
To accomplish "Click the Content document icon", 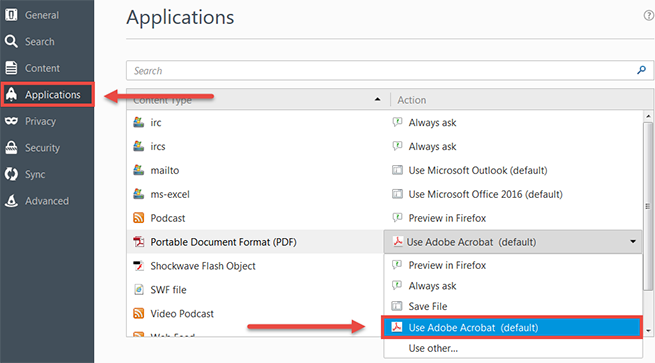I will [11, 68].
